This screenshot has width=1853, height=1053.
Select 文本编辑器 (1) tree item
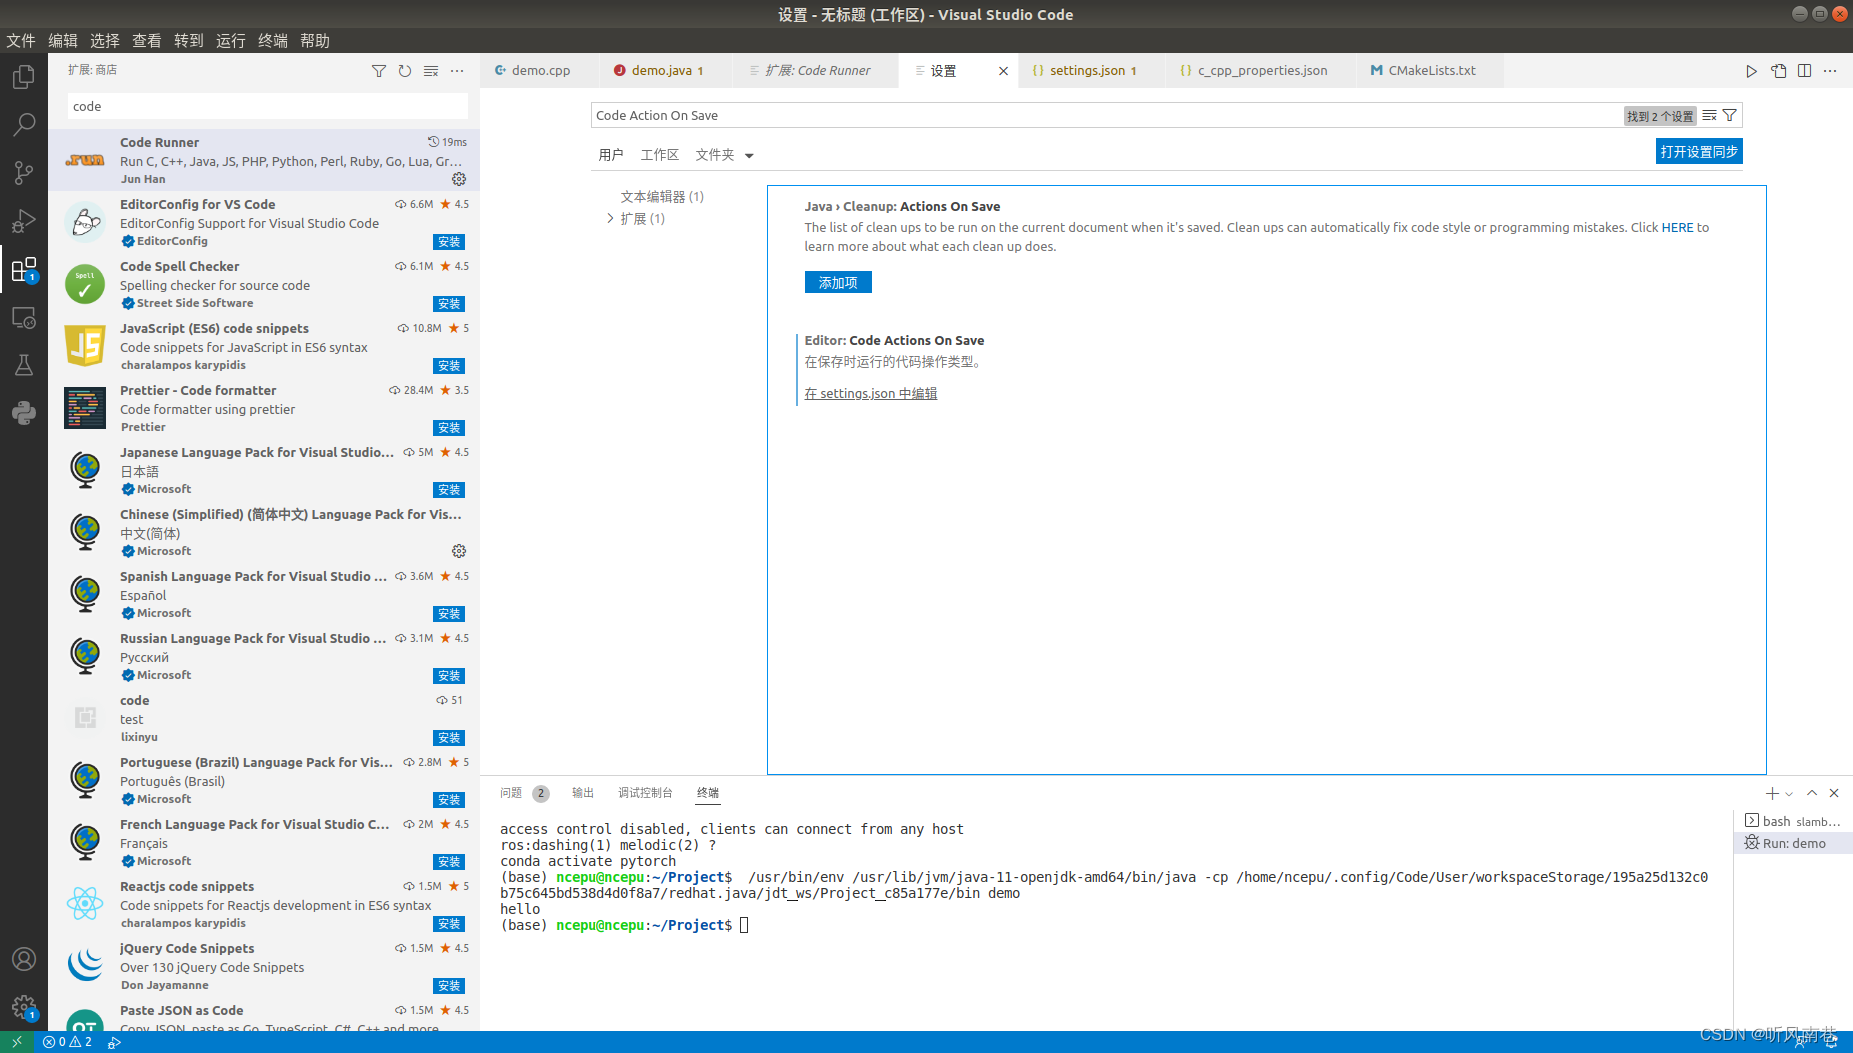point(662,197)
